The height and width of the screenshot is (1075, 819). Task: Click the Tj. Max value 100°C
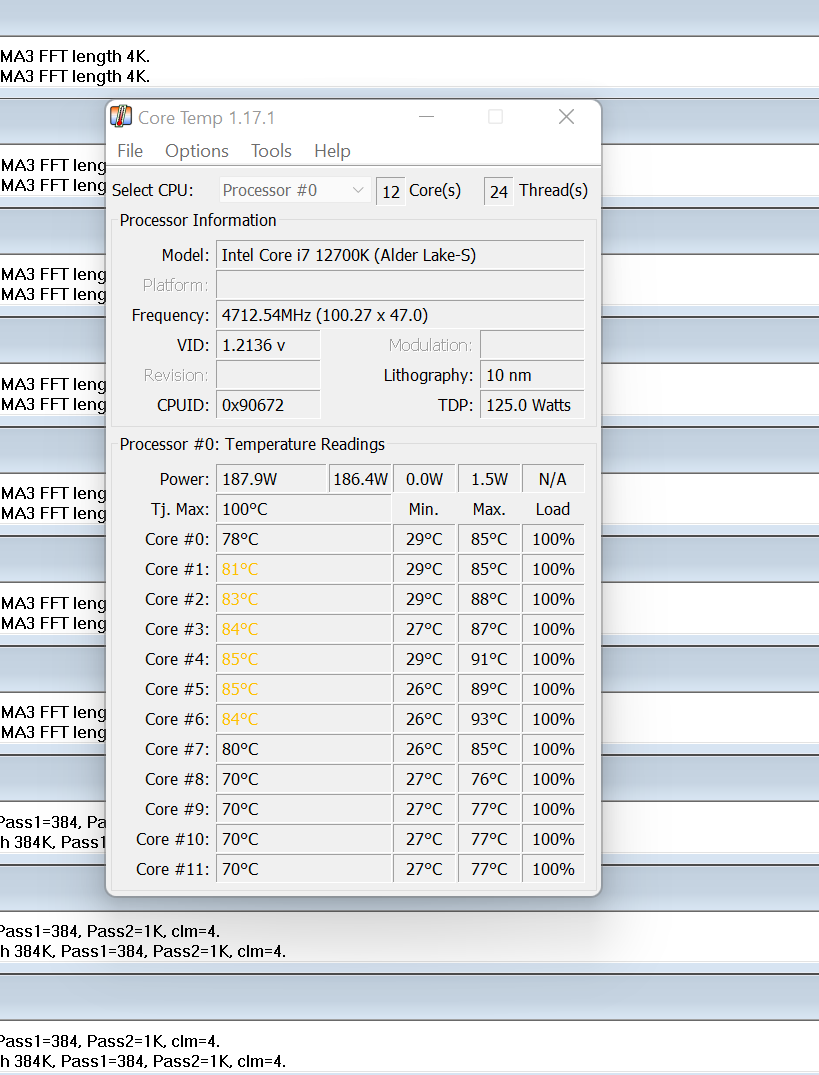304,509
